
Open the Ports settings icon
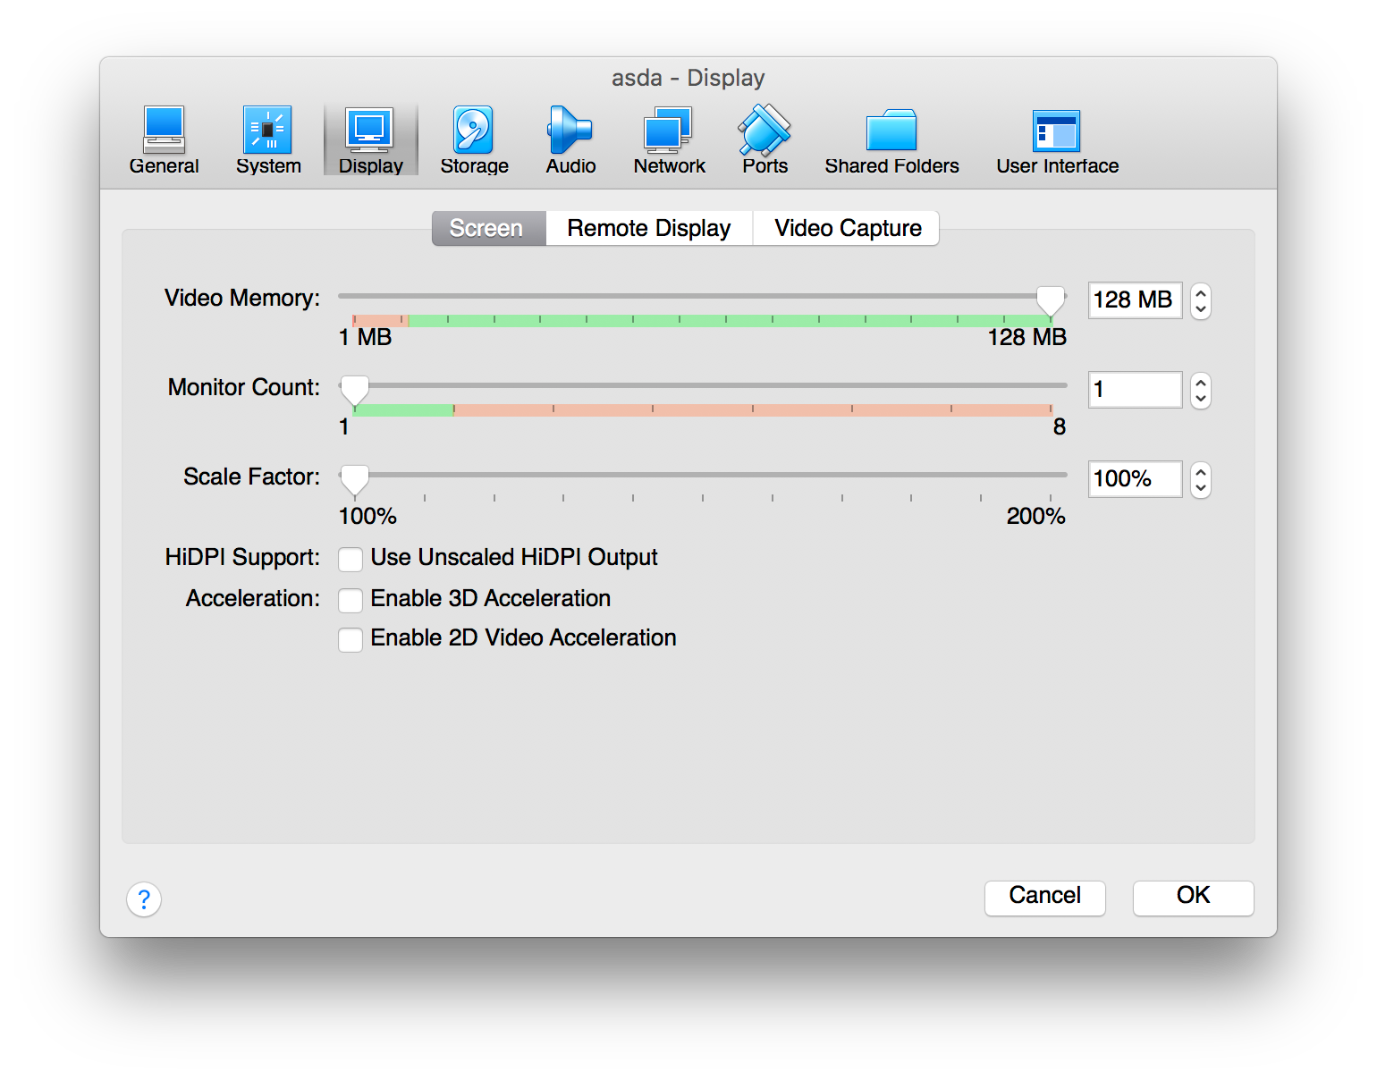[765, 140]
